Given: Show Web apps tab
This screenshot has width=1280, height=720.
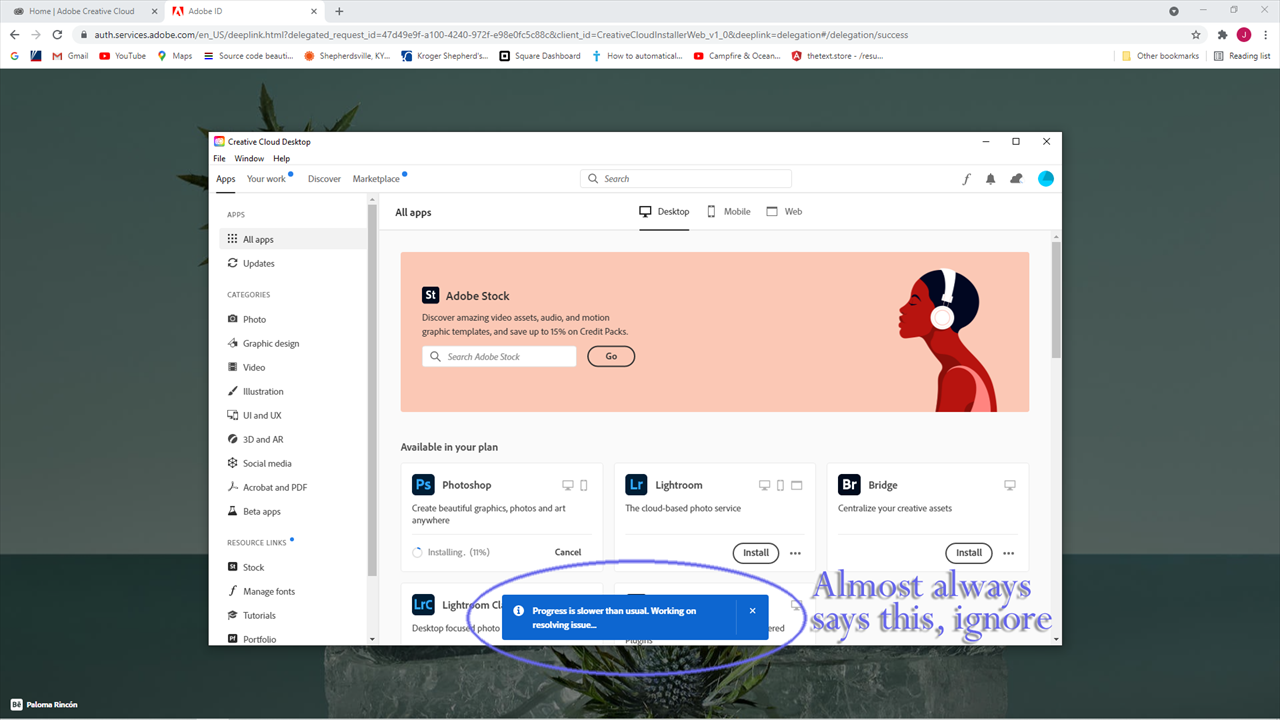Looking at the screenshot, I should [784, 212].
